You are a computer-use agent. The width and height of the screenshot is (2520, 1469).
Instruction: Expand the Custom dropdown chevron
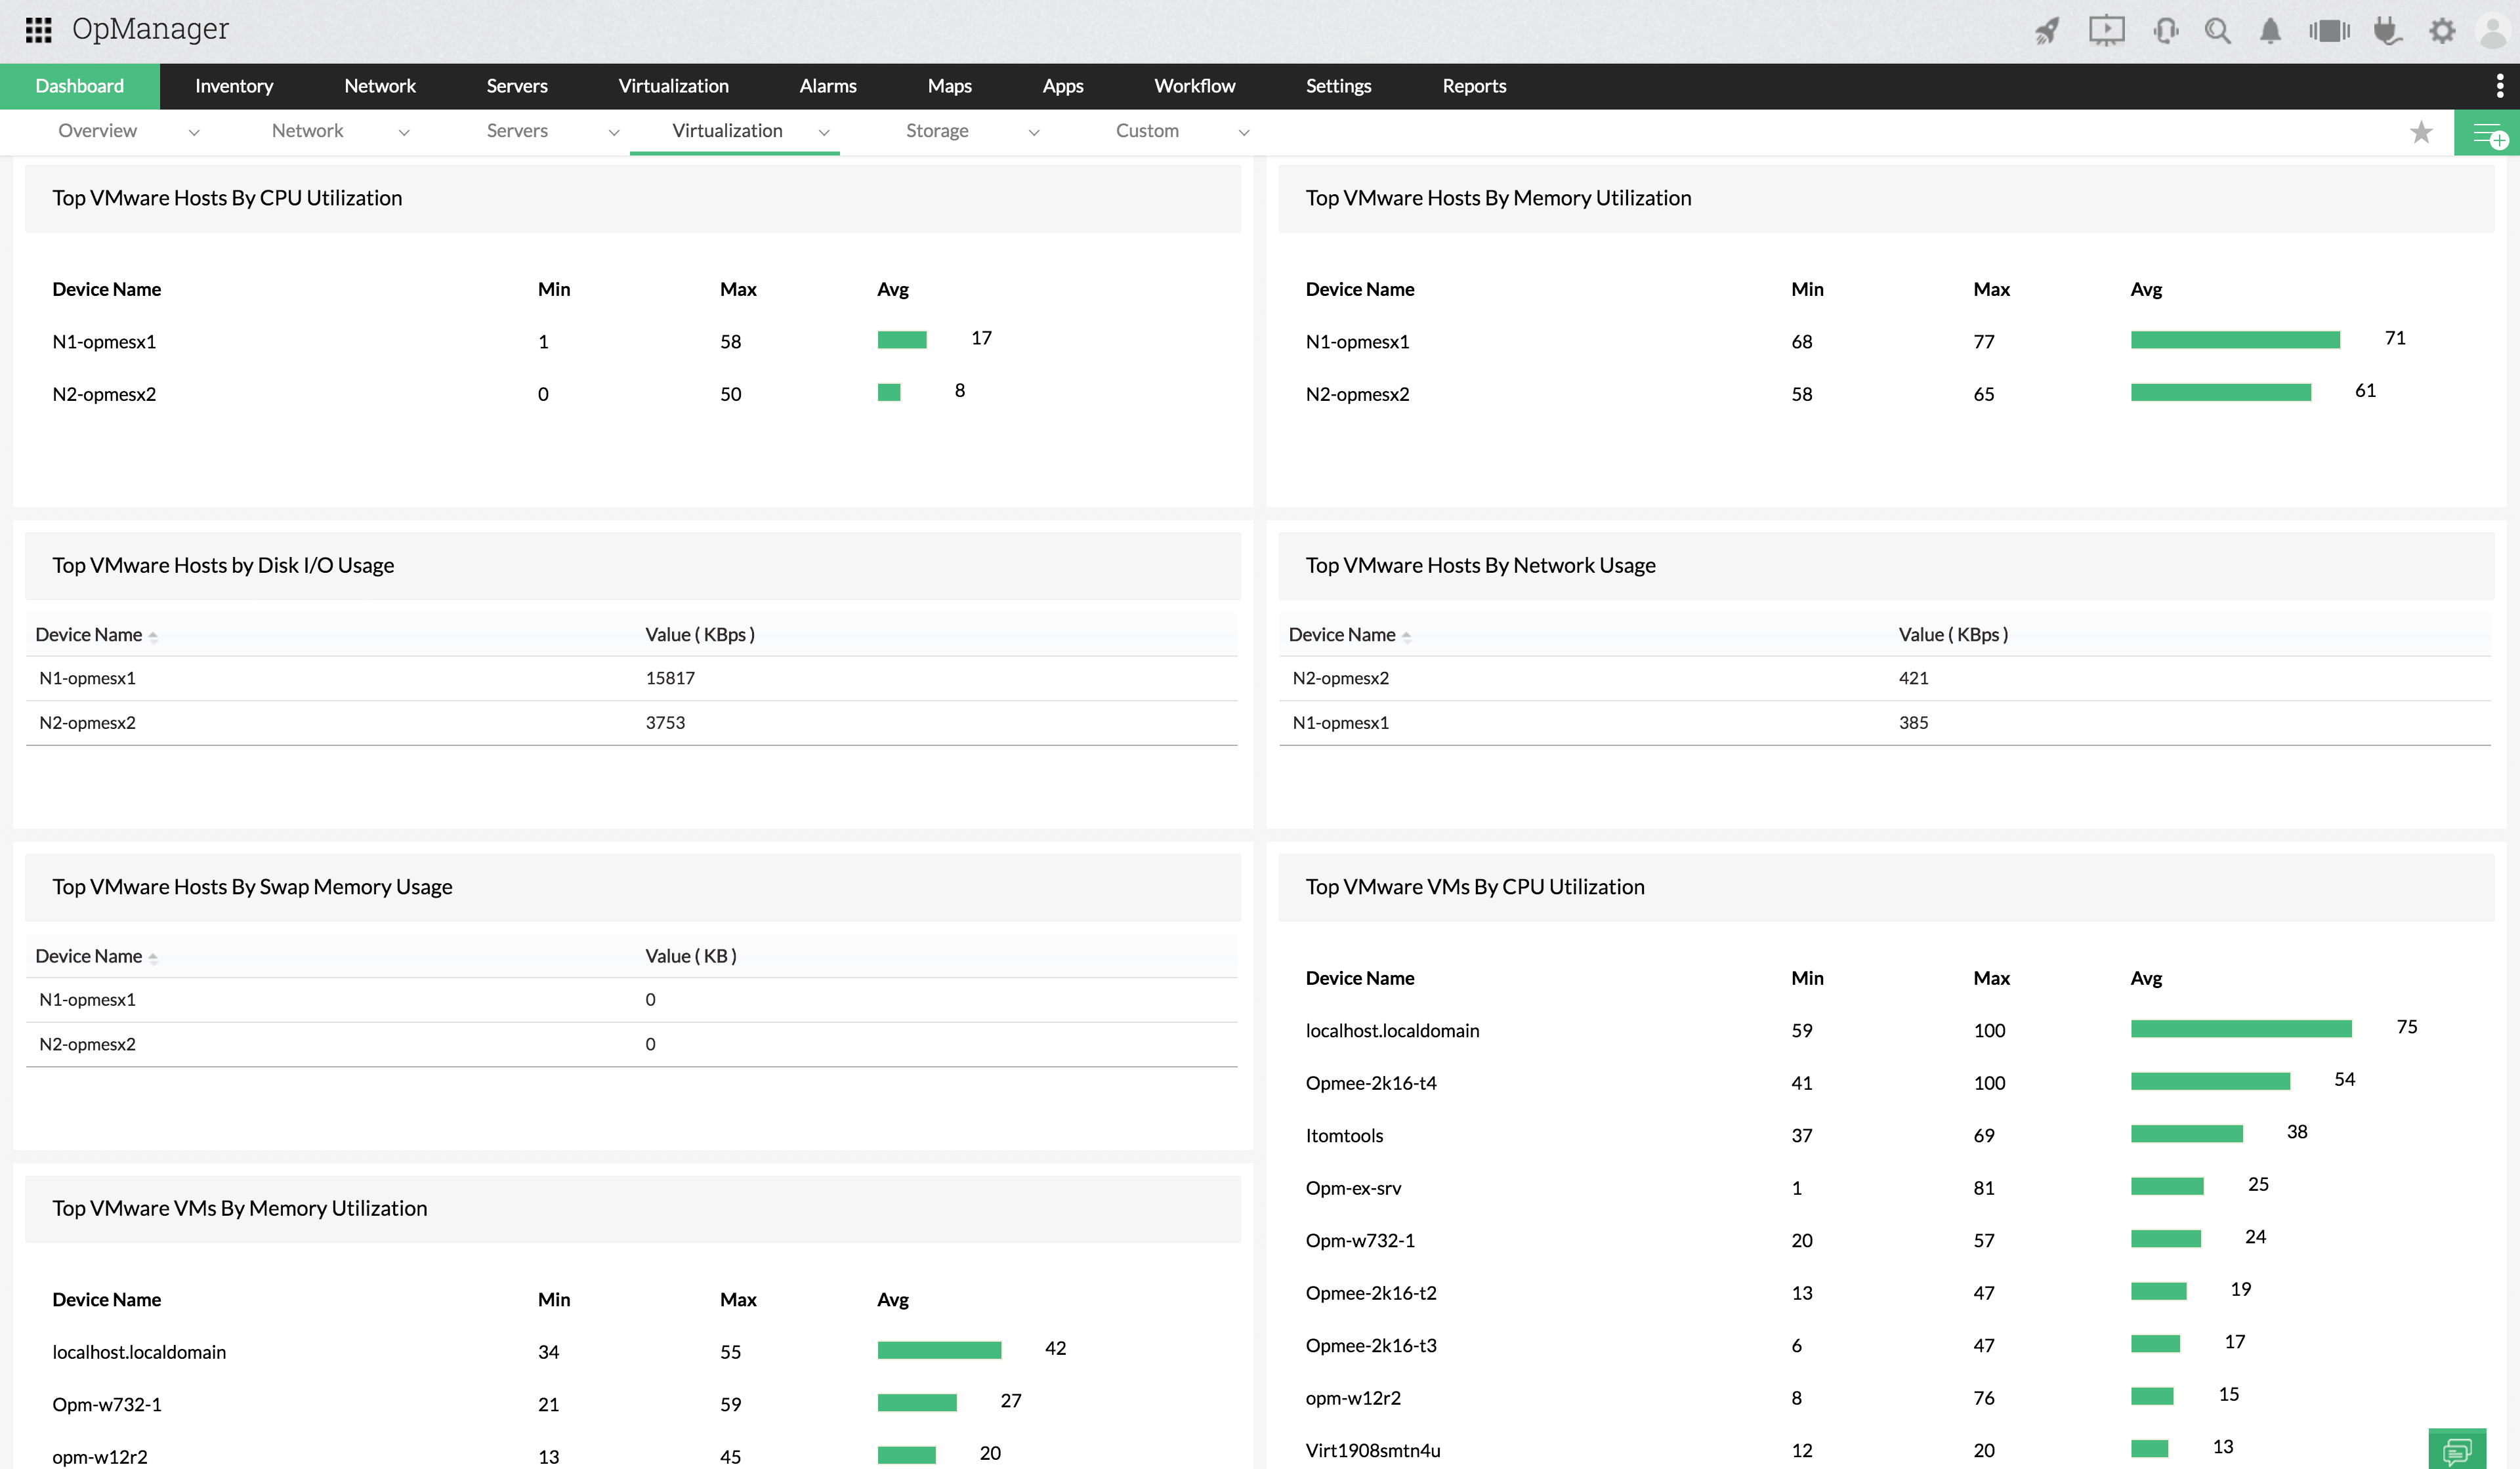pyautogui.click(x=1244, y=132)
